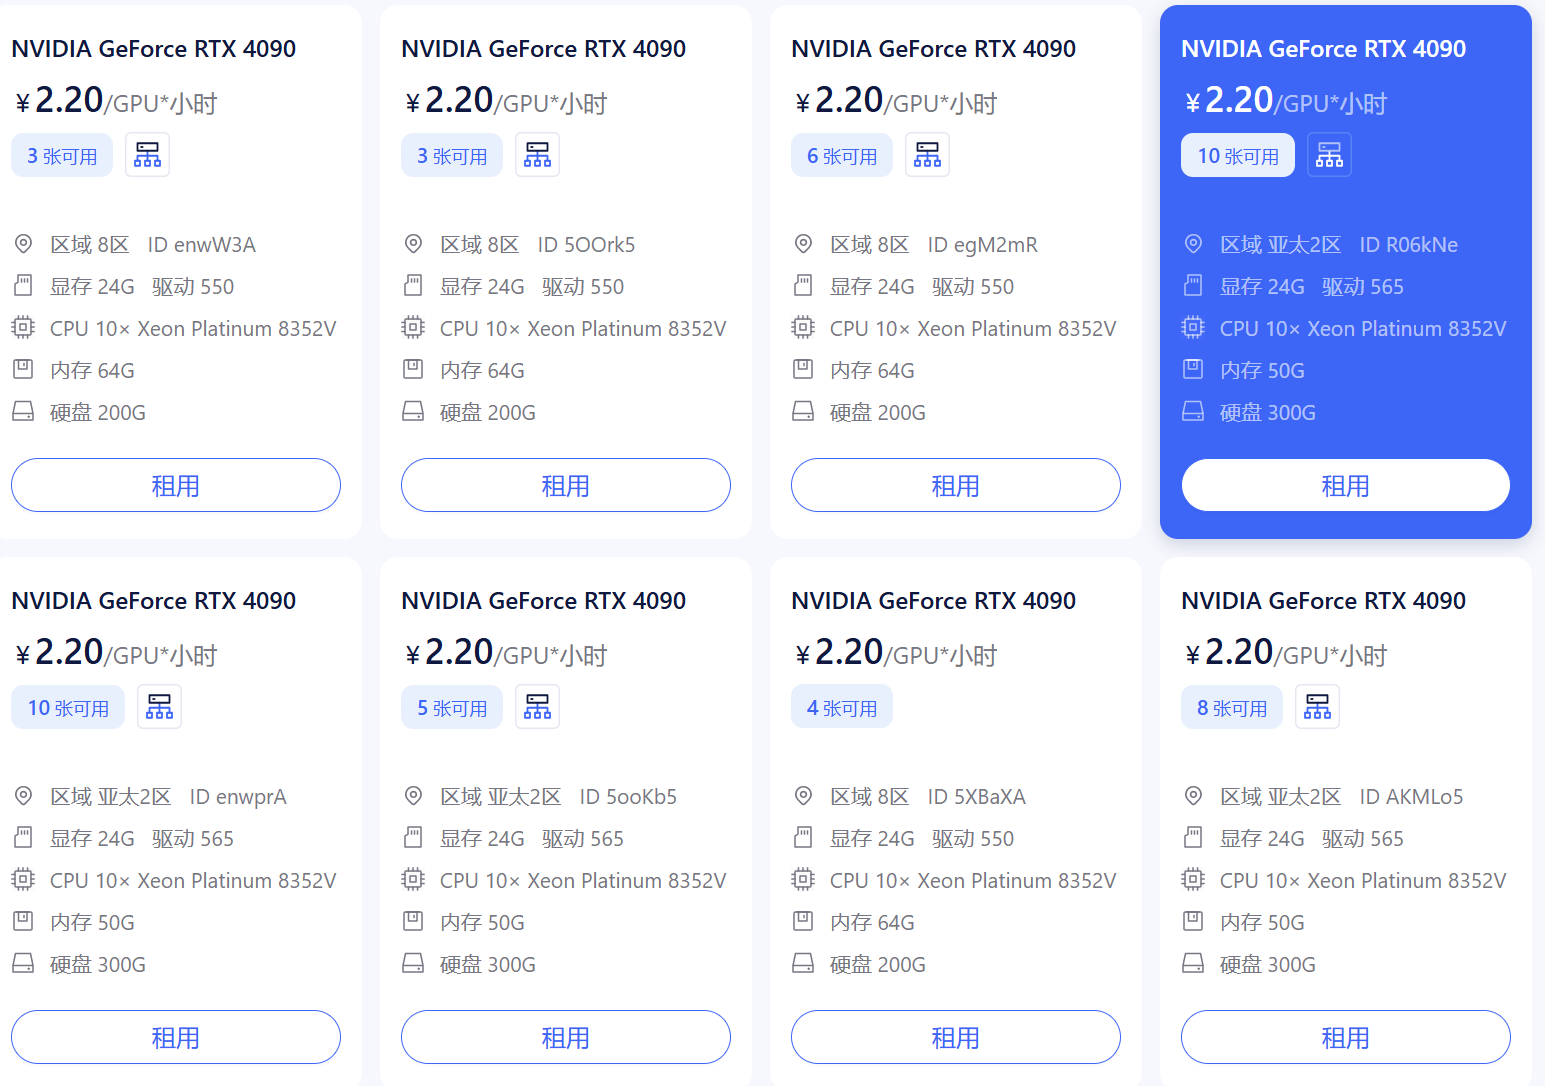This screenshot has height=1086, width=1545.
Task: Rent the GPU with ID 5ooKb5
Action: click(566, 1037)
